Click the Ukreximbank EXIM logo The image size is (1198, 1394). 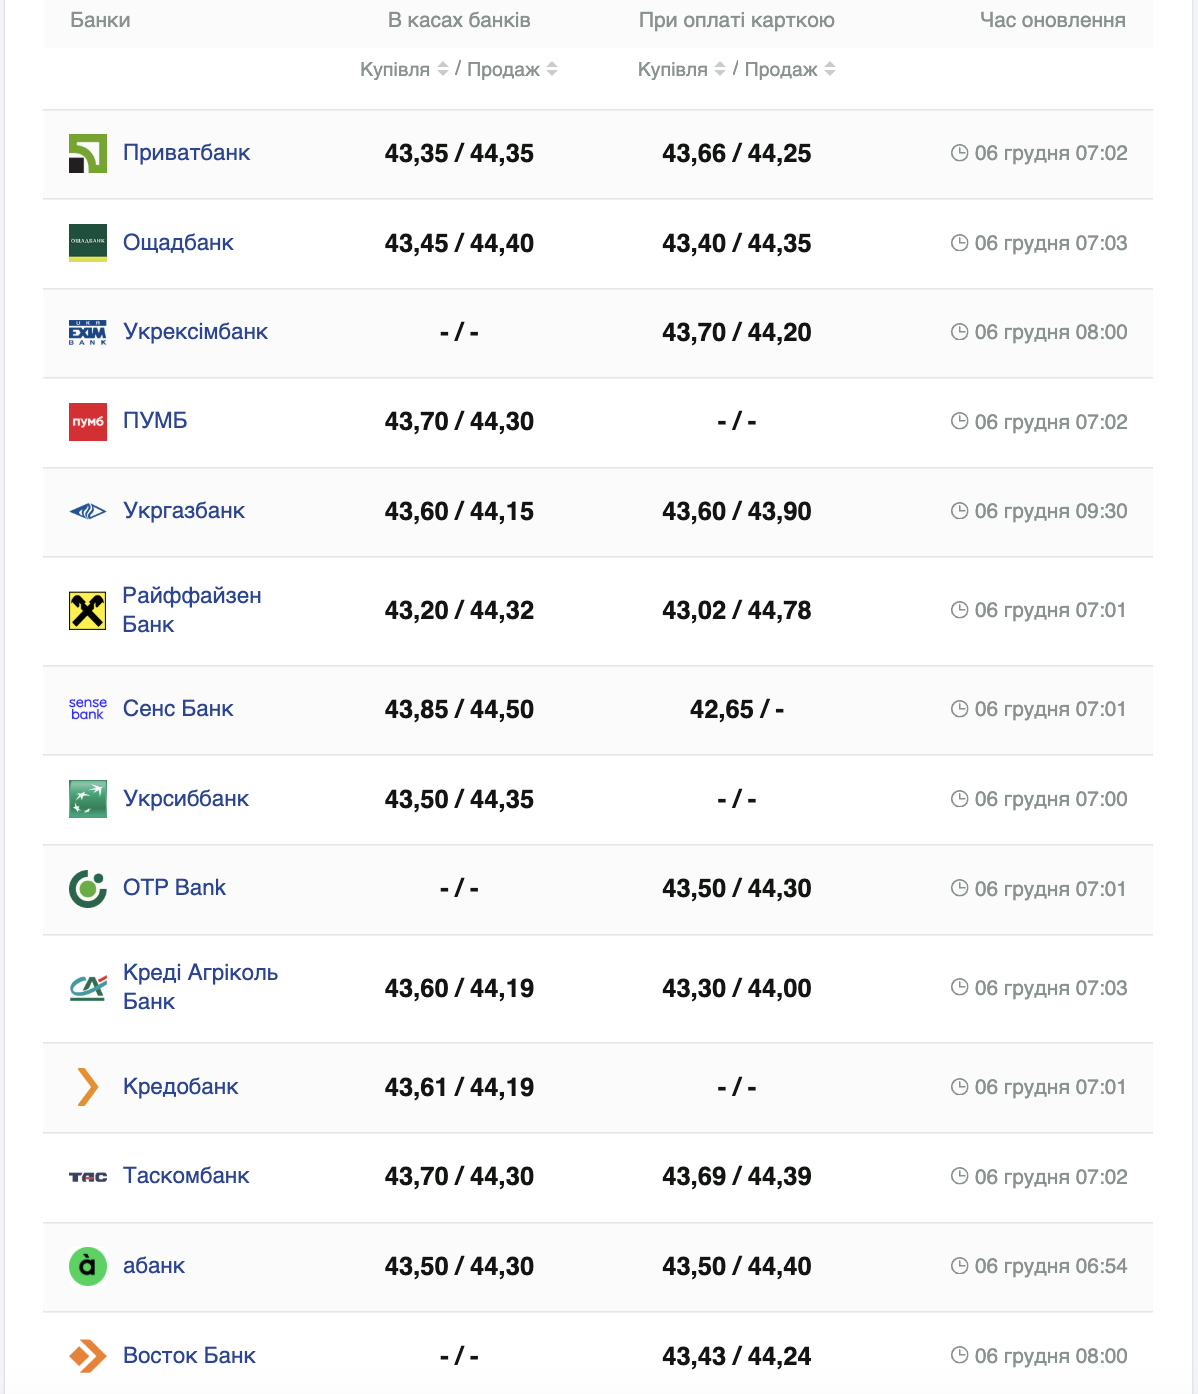coord(88,332)
